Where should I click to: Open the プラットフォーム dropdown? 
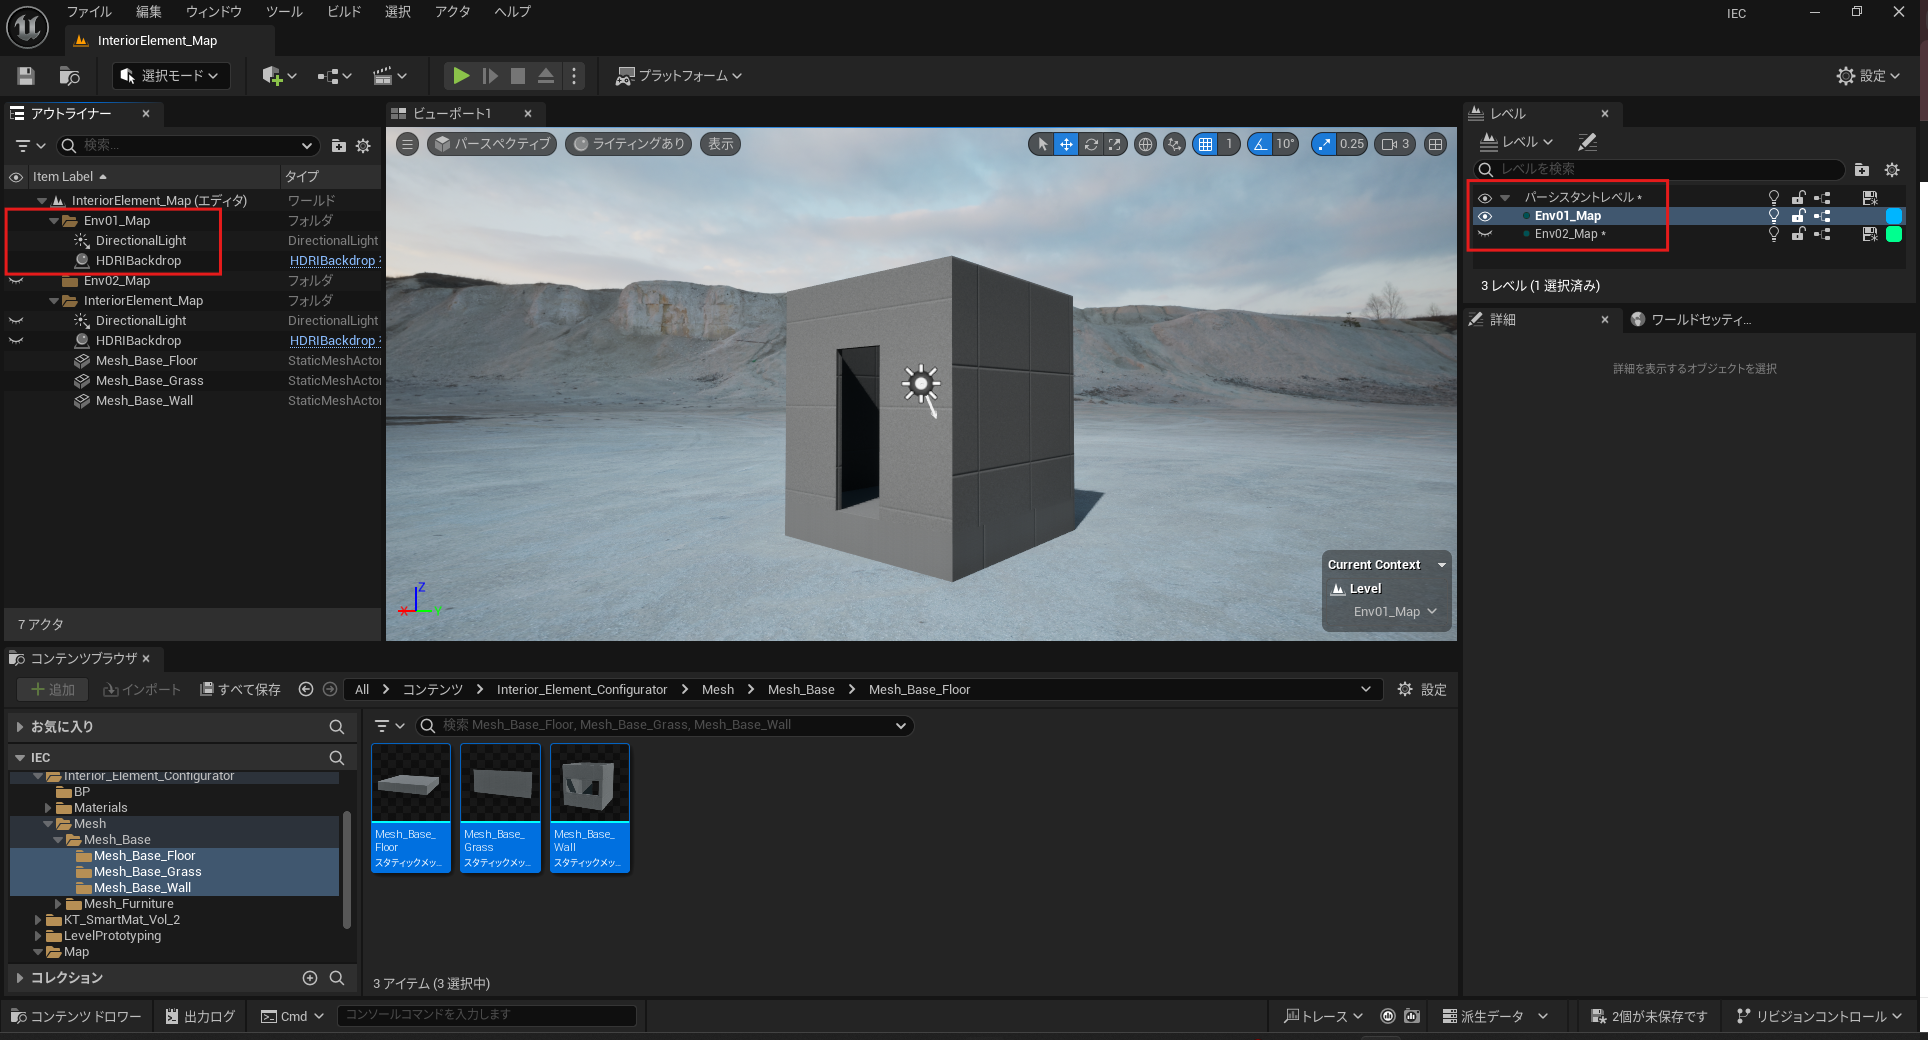[x=680, y=76]
